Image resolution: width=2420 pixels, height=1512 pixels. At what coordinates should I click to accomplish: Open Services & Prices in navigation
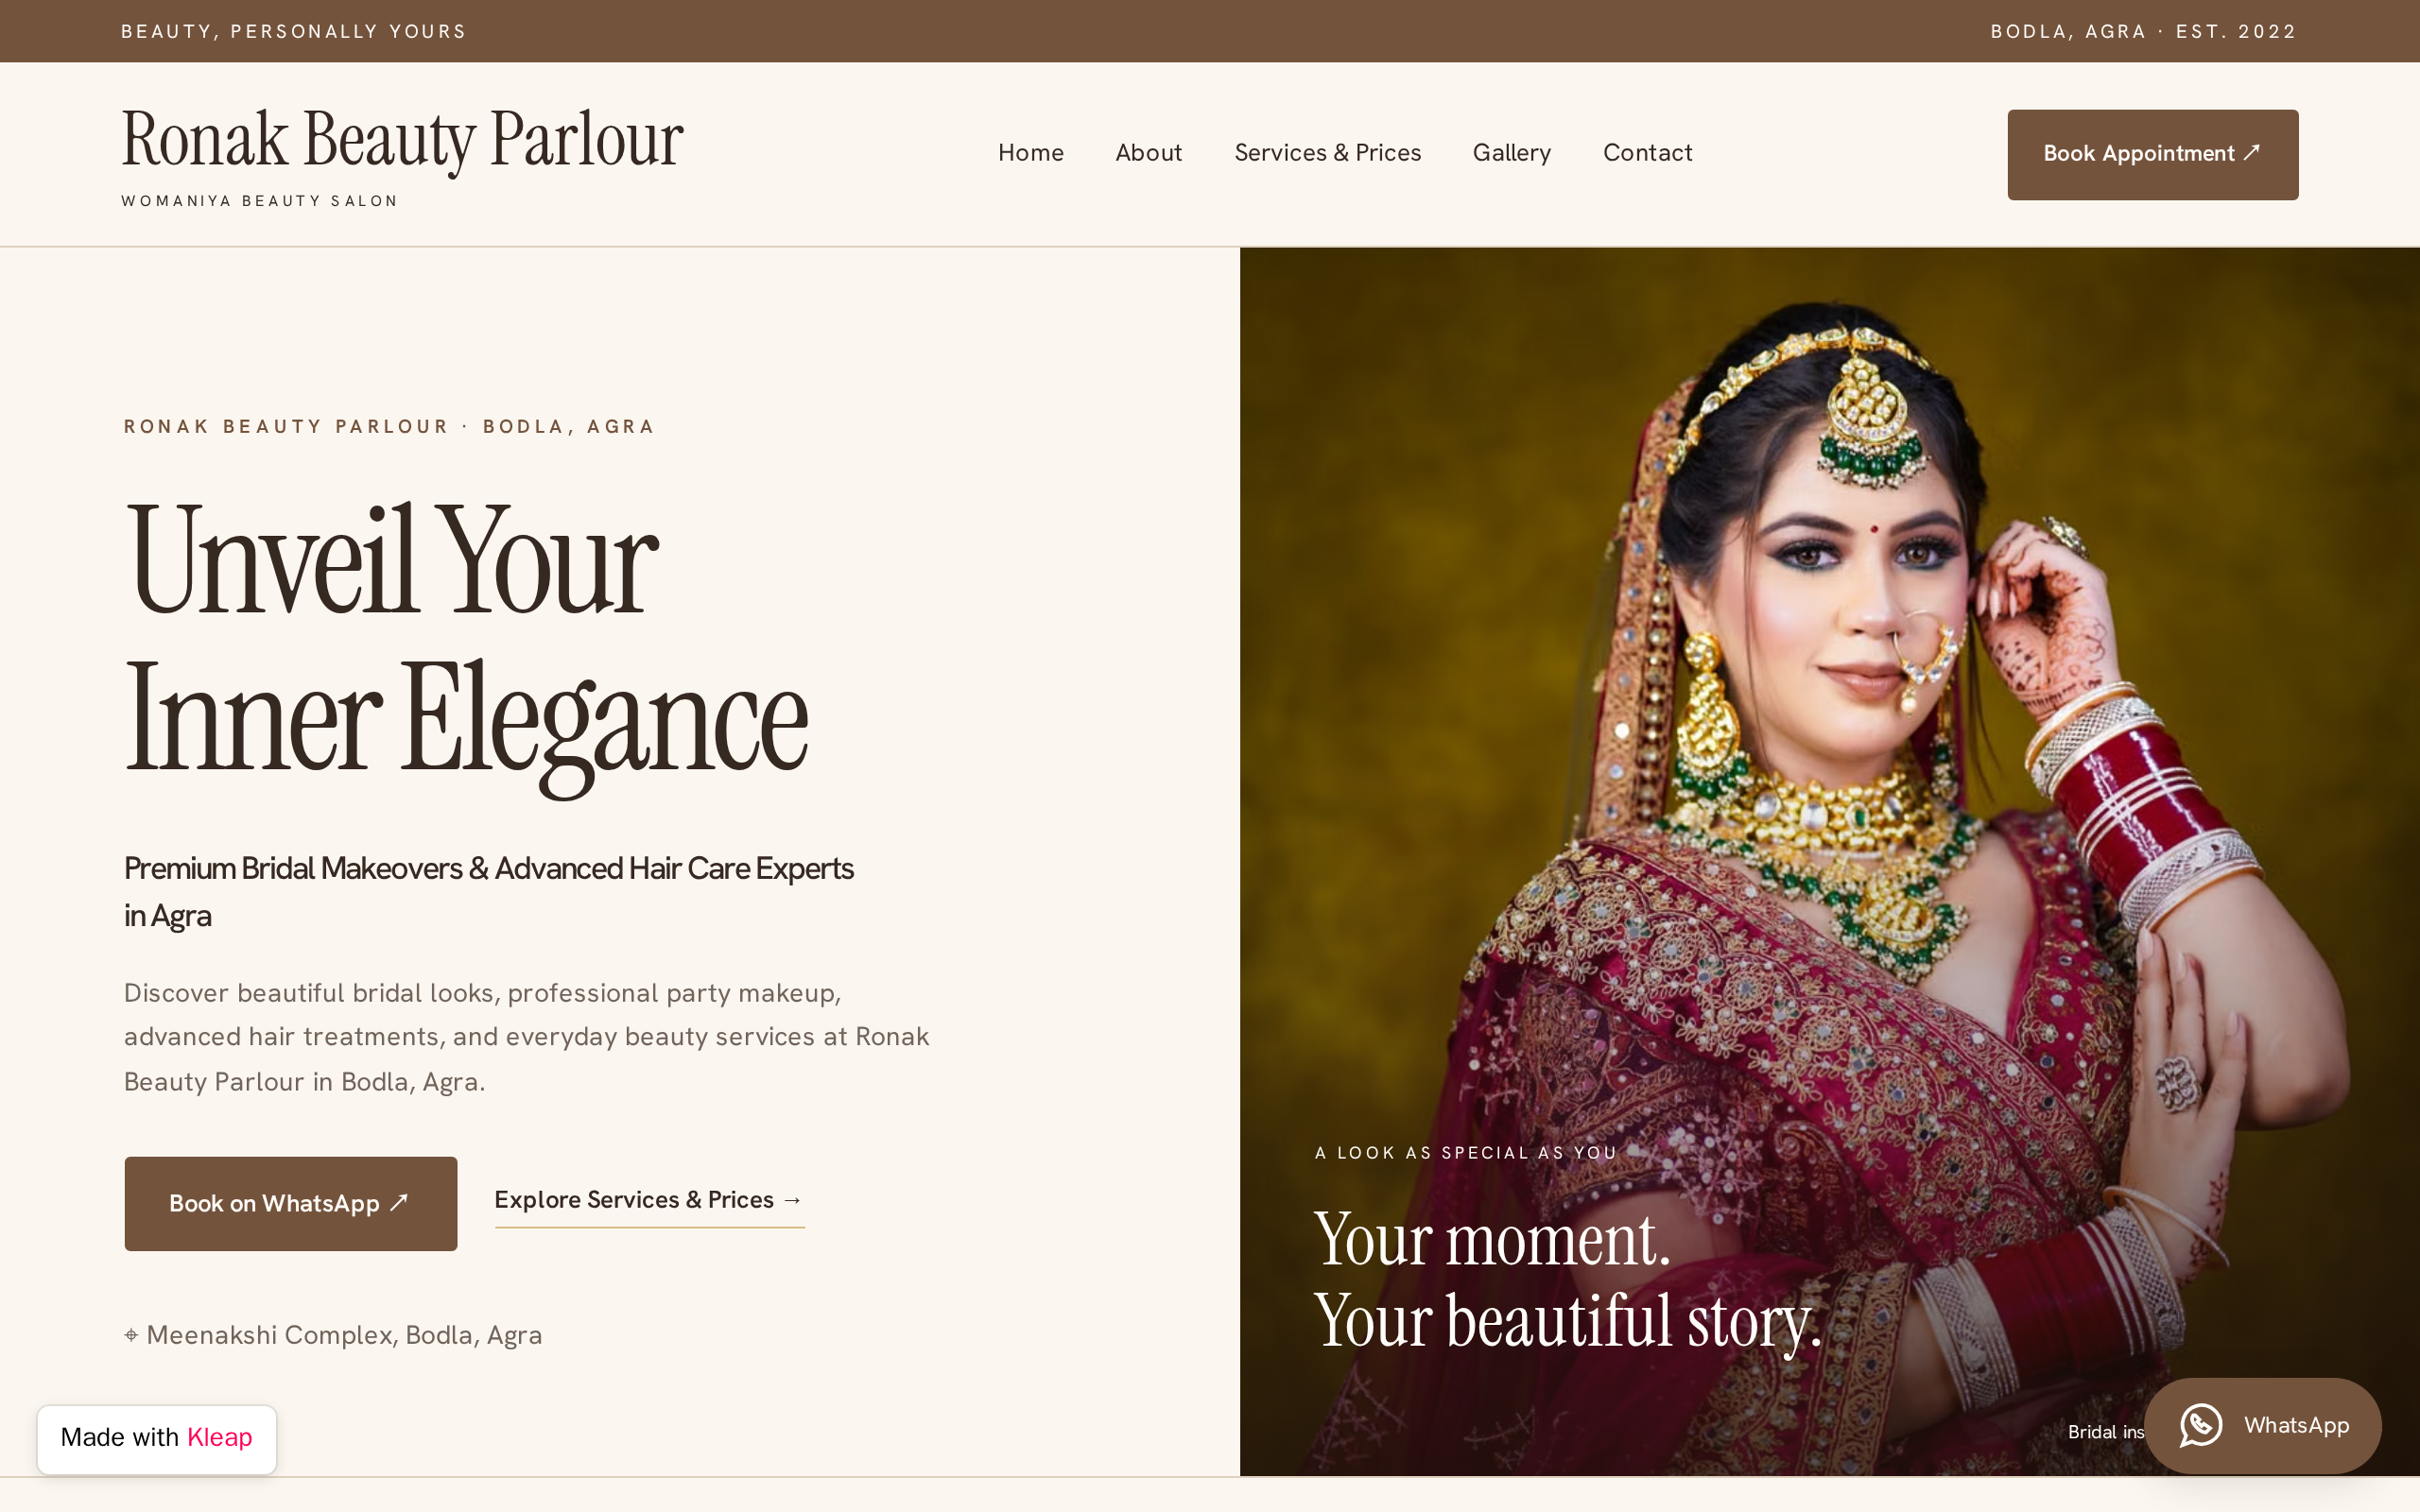click(1327, 153)
